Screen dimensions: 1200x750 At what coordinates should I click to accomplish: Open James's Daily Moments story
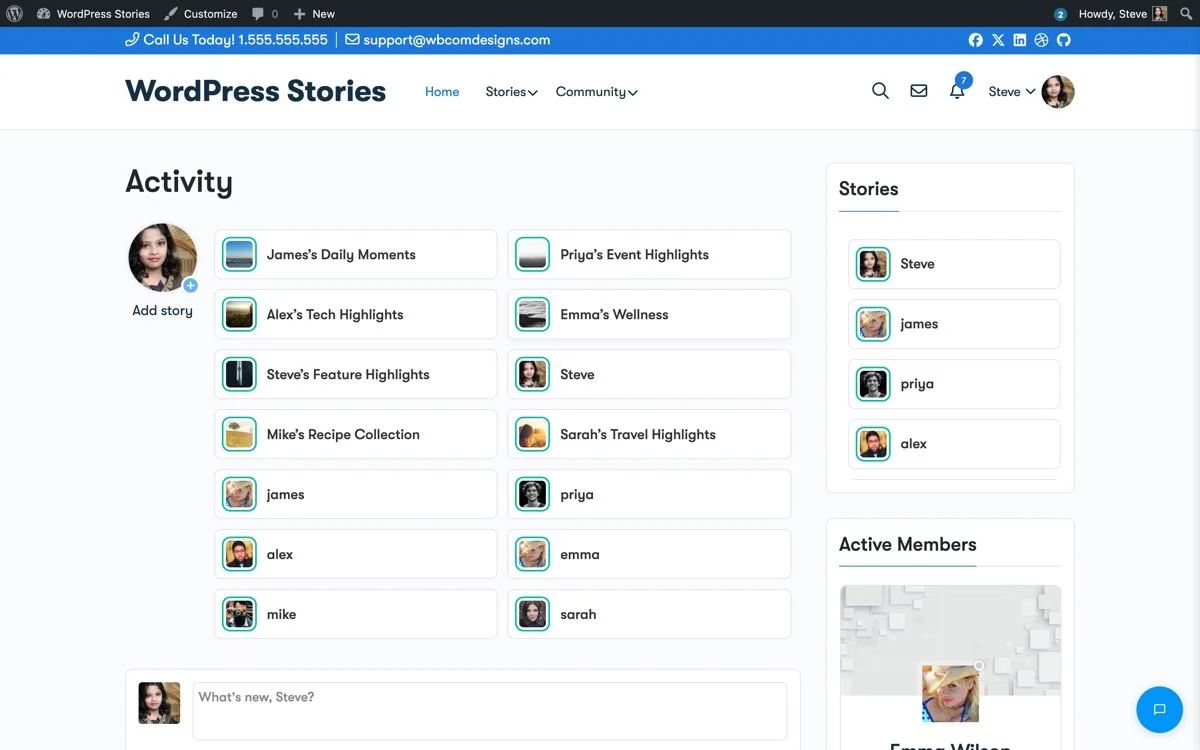point(355,255)
